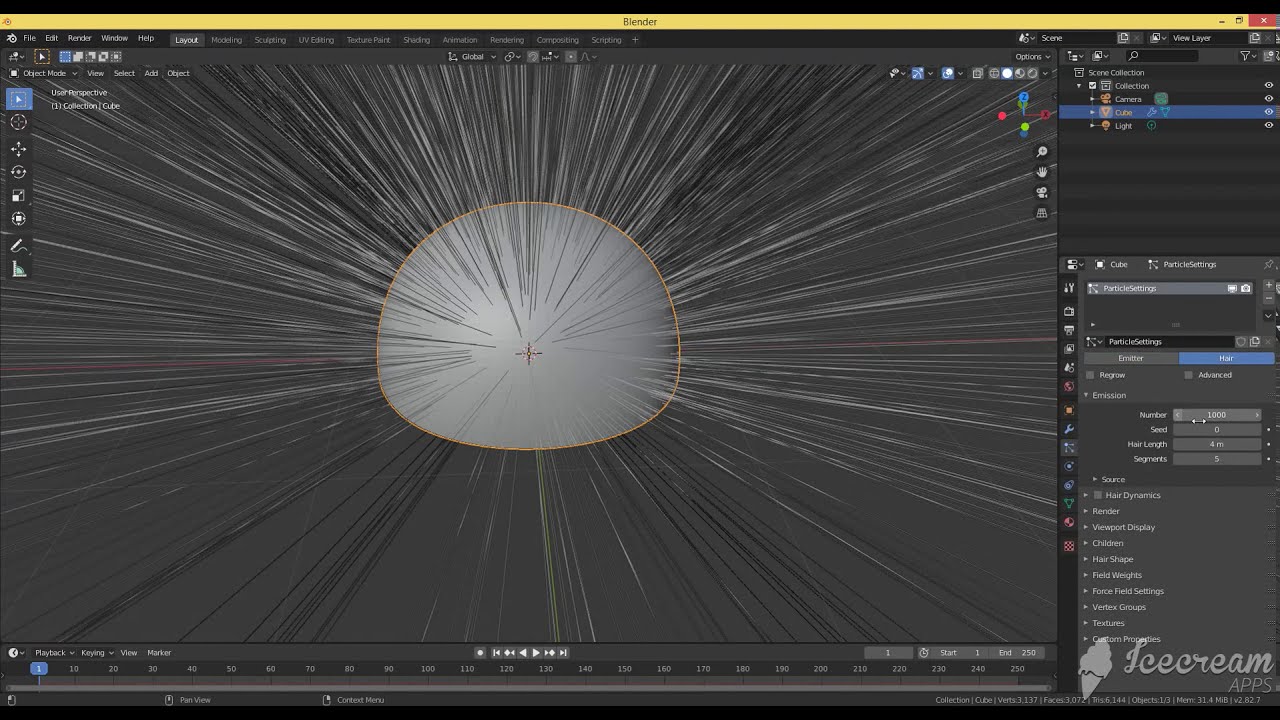Add a new particle system slot
Screen dimensions: 1280x720
(x=1269, y=286)
